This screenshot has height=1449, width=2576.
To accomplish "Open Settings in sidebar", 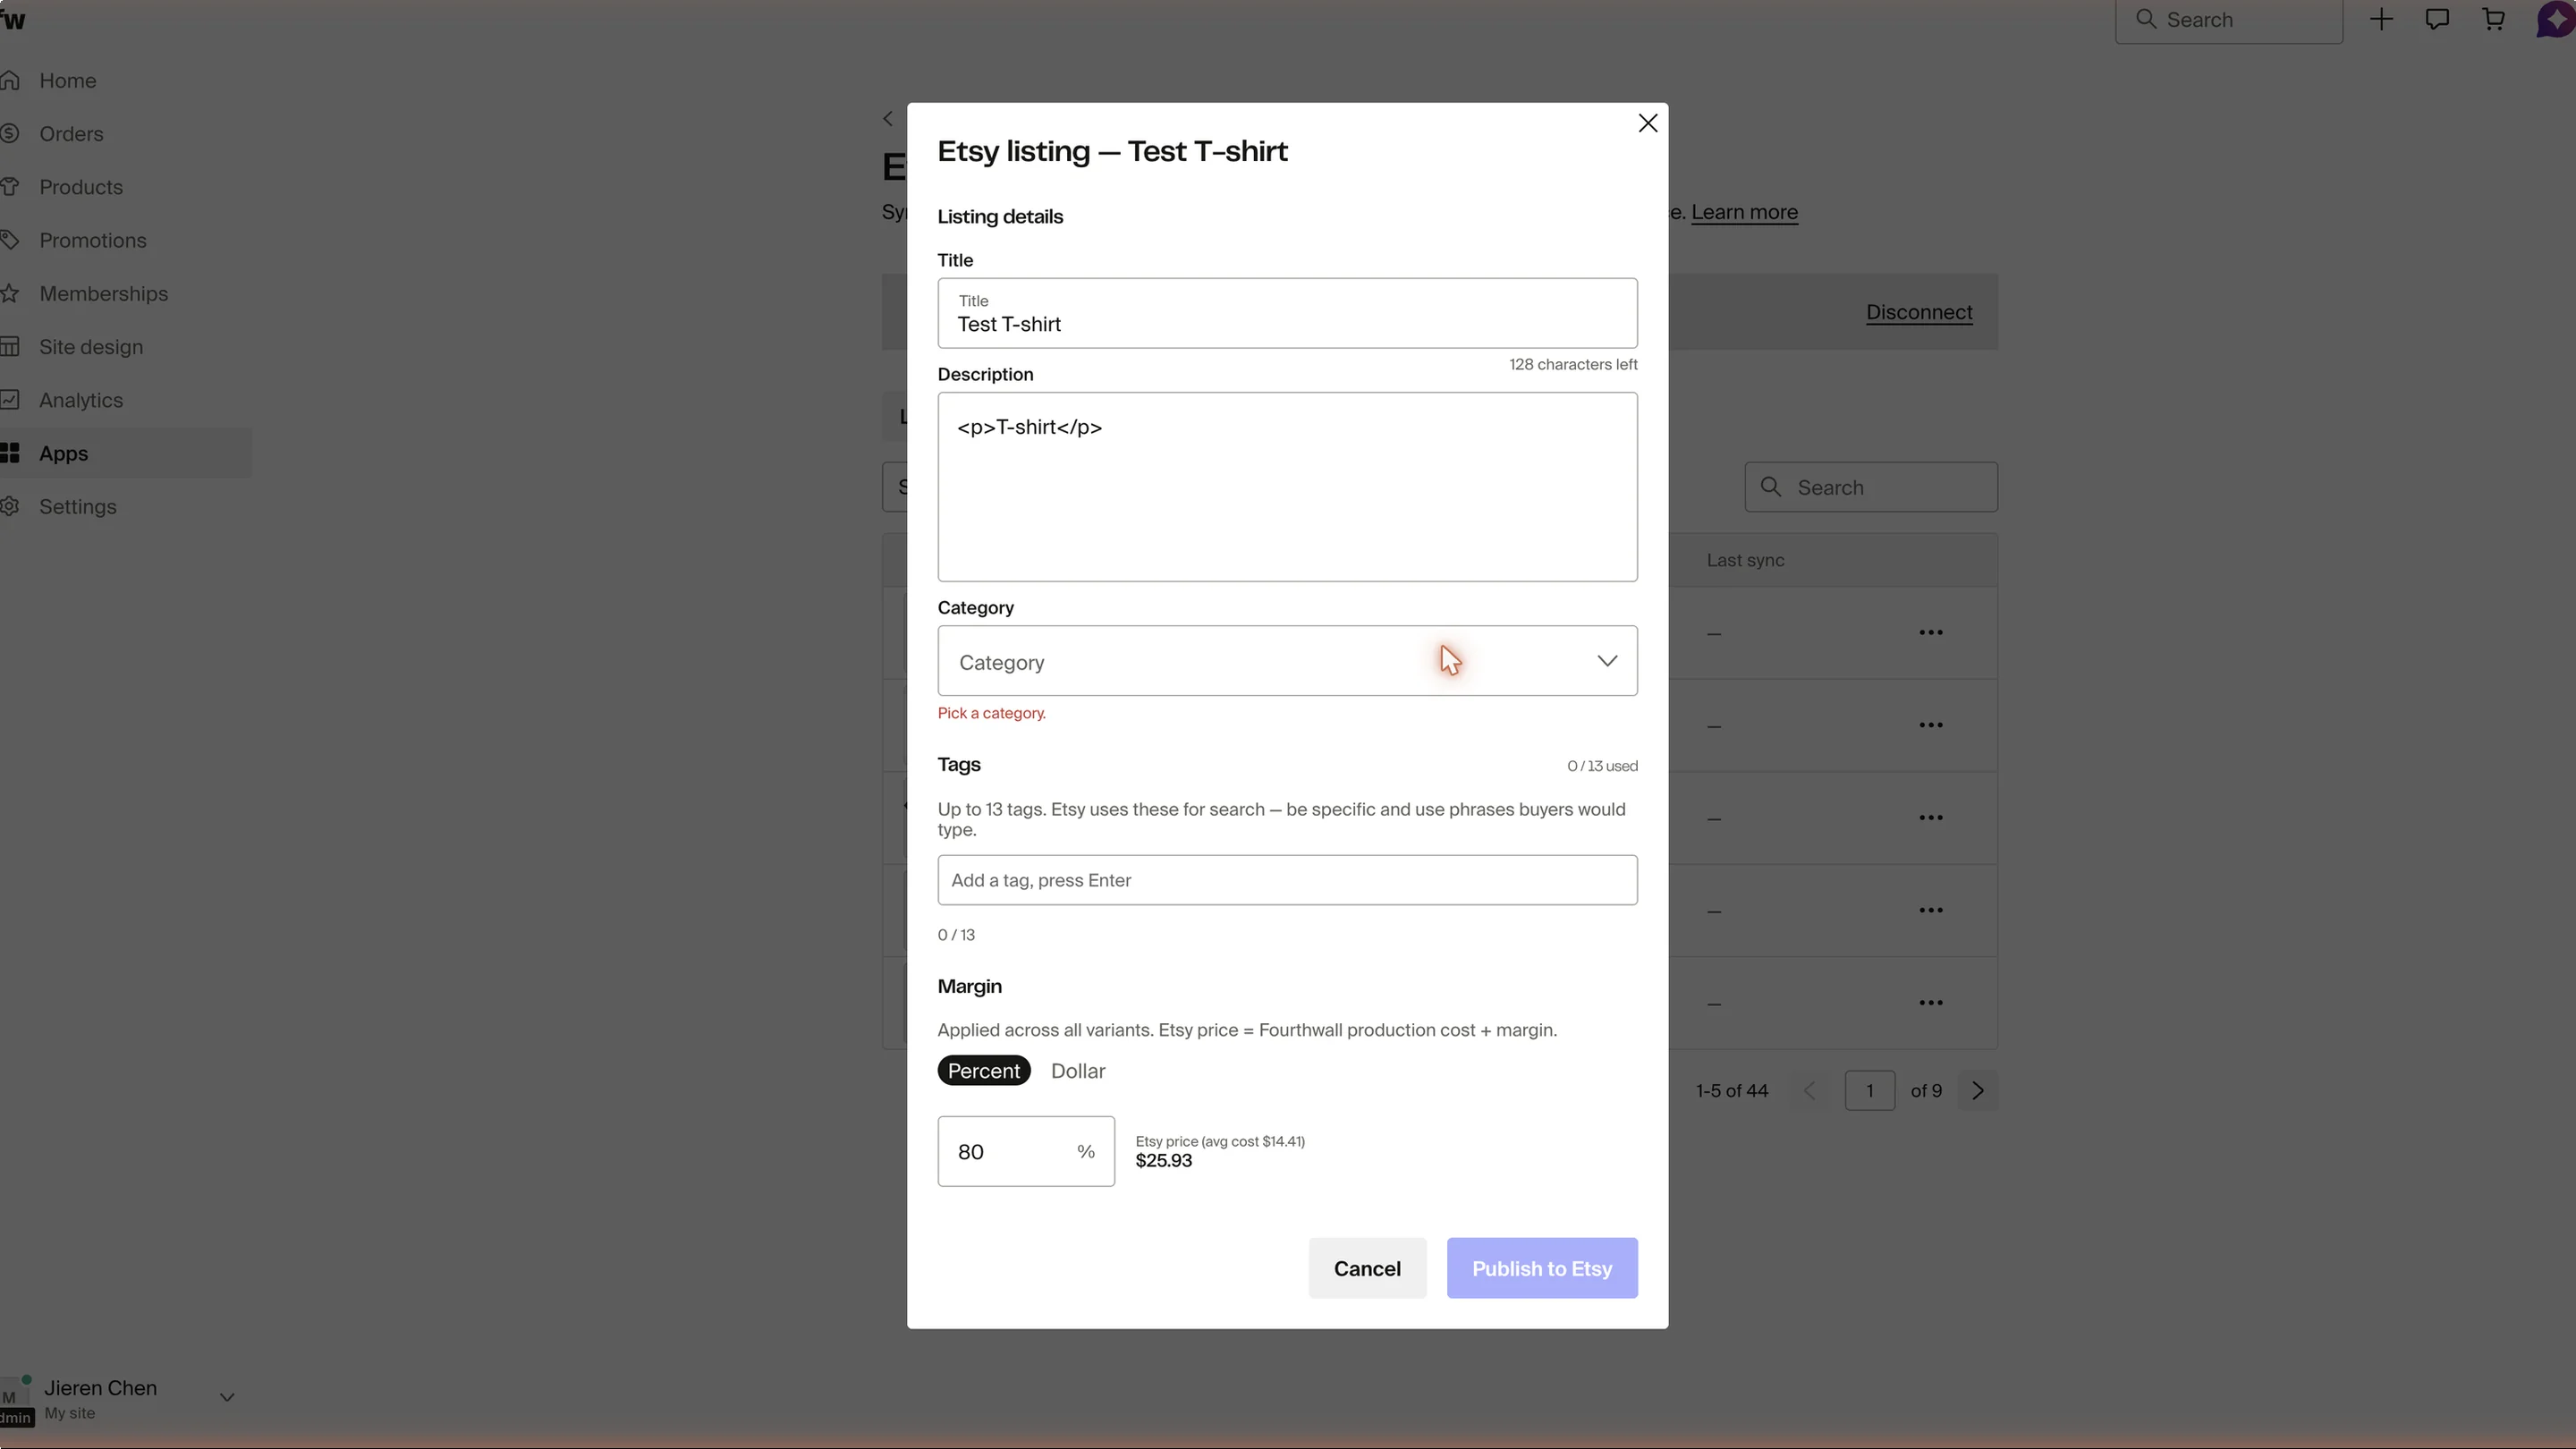I will (78, 507).
